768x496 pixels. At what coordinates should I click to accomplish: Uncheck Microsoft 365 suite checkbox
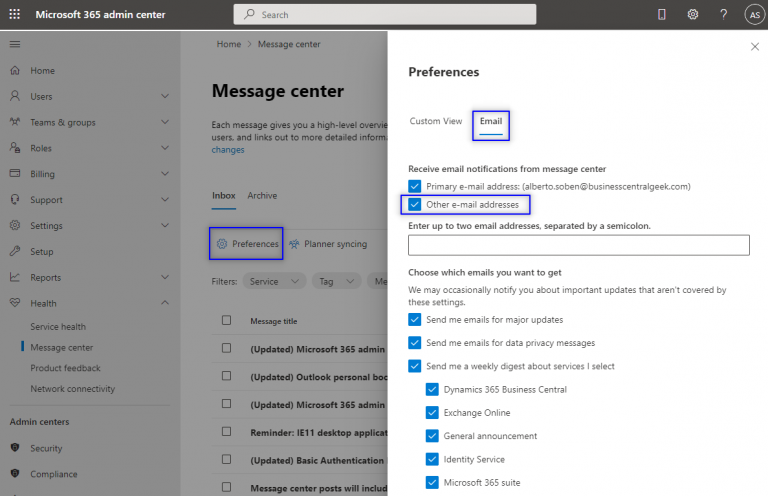pyautogui.click(x=432, y=482)
